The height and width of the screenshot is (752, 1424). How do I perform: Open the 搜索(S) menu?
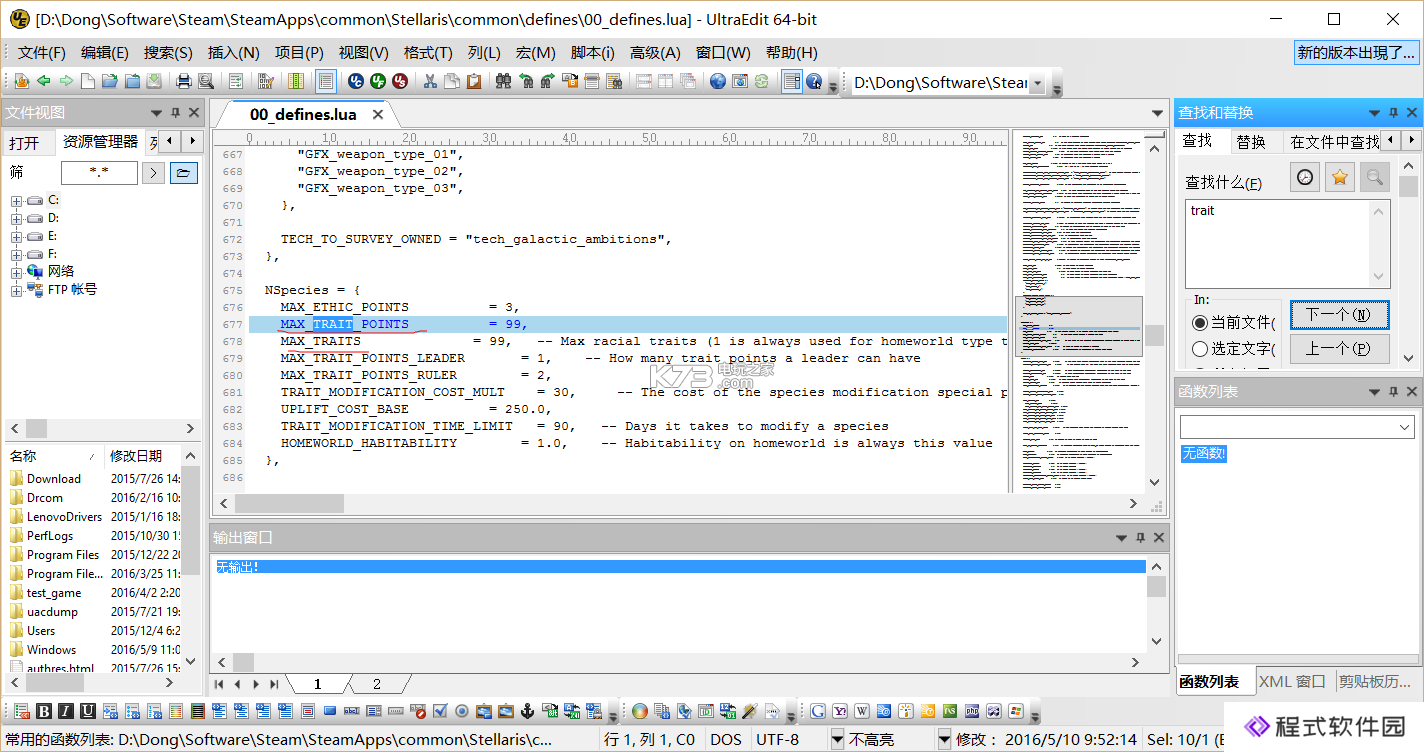[x=168, y=53]
